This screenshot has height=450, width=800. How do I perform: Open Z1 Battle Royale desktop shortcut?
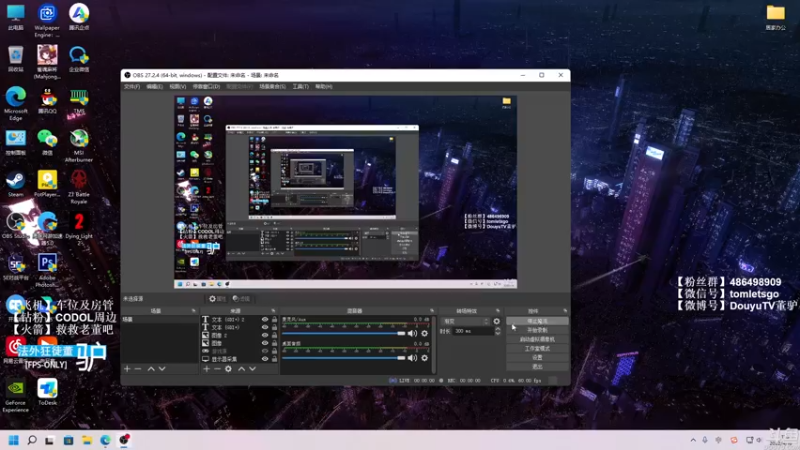pos(79,187)
